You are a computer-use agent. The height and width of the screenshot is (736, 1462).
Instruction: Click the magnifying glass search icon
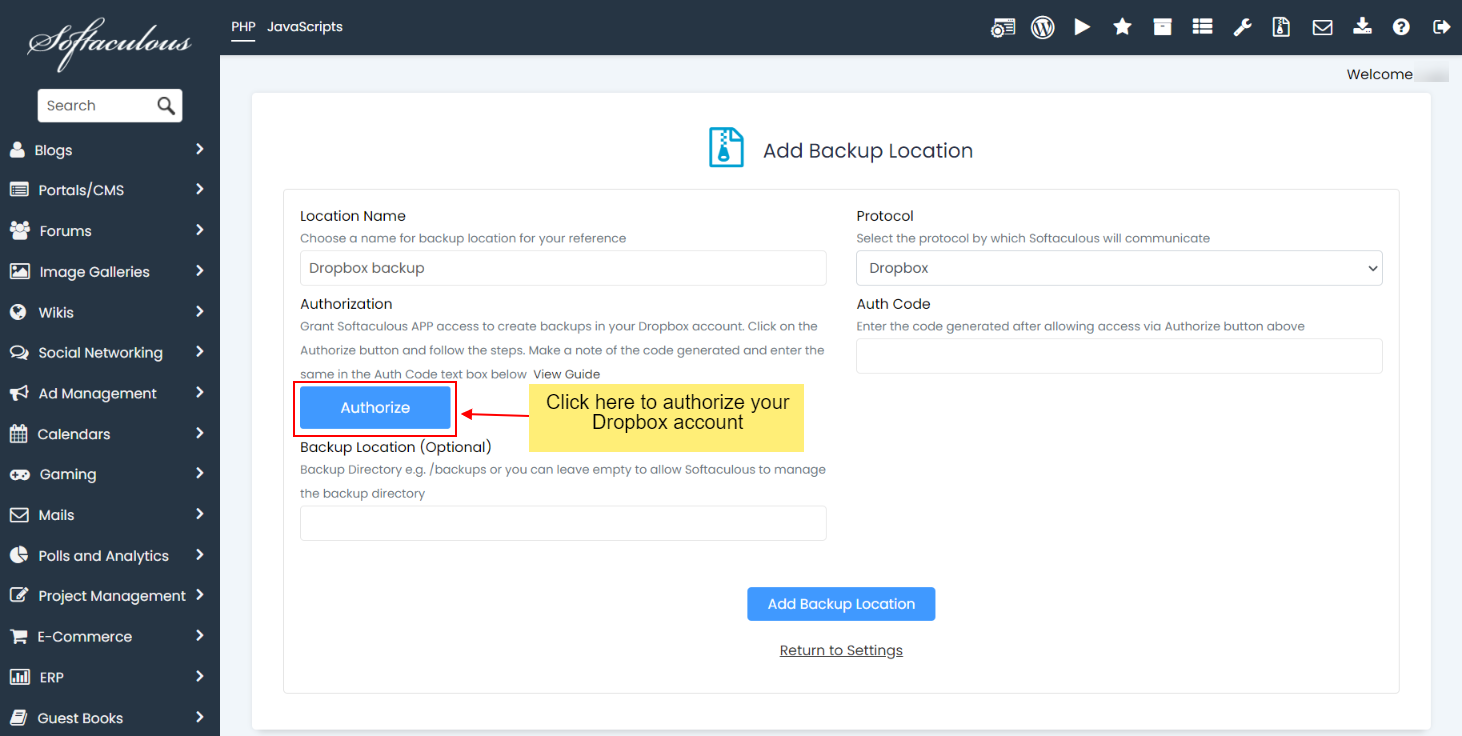[x=166, y=105]
